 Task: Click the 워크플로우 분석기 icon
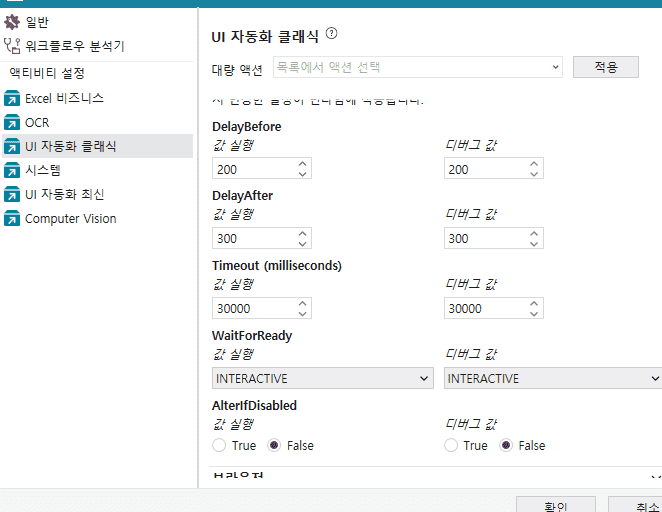pos(12,45)
